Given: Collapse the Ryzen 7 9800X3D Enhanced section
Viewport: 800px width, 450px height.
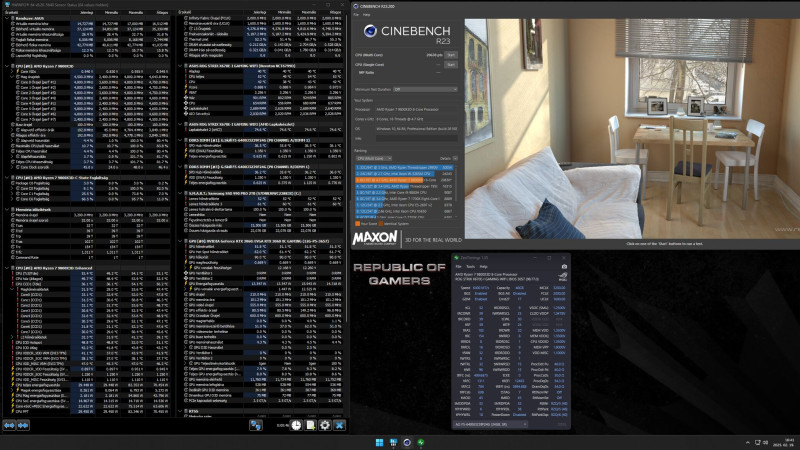Looking at the screenshot, I should point(7,268).
